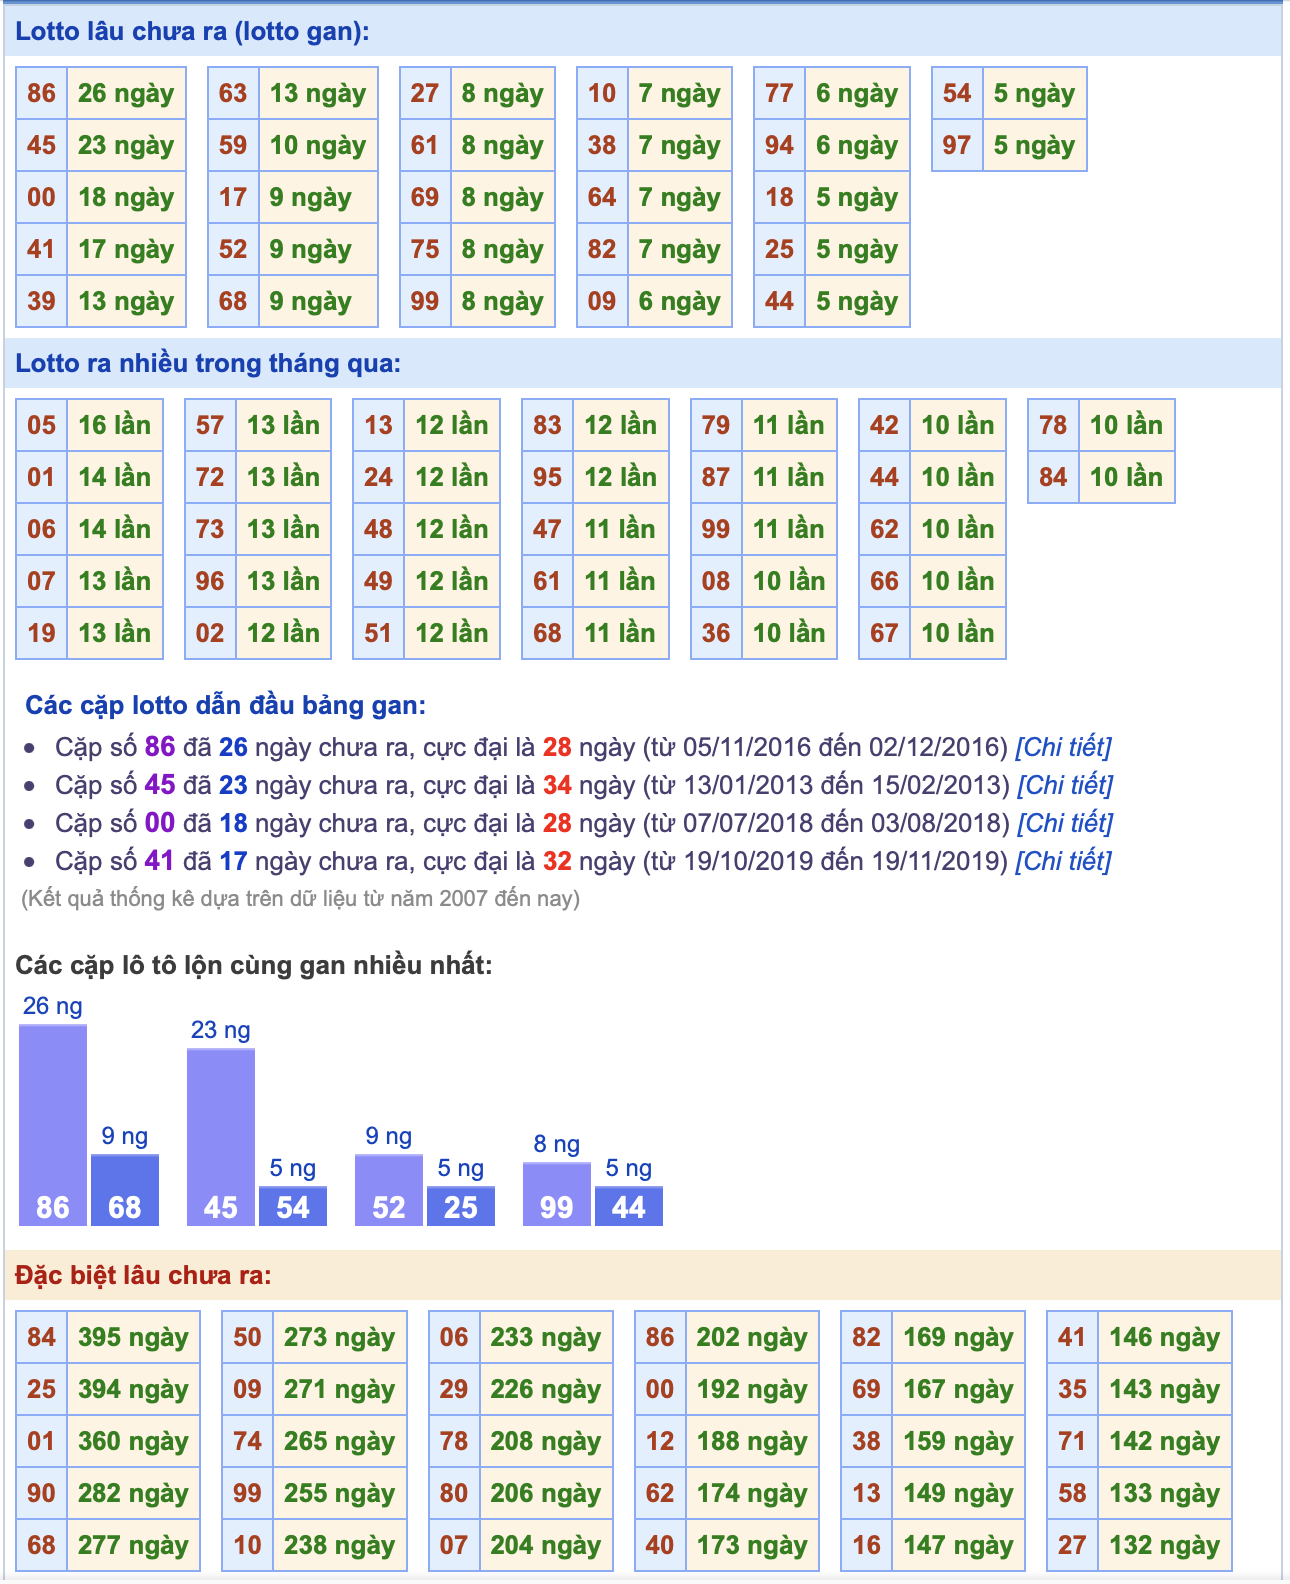Screen dimensions: 1290x1584
Task: Select the '233 ngày' special prize cell
Action: (x=546, y=1337)
